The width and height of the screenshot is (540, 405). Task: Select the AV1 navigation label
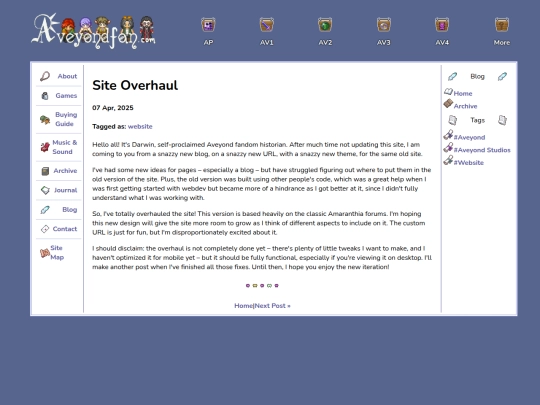(x=267, y=43)
